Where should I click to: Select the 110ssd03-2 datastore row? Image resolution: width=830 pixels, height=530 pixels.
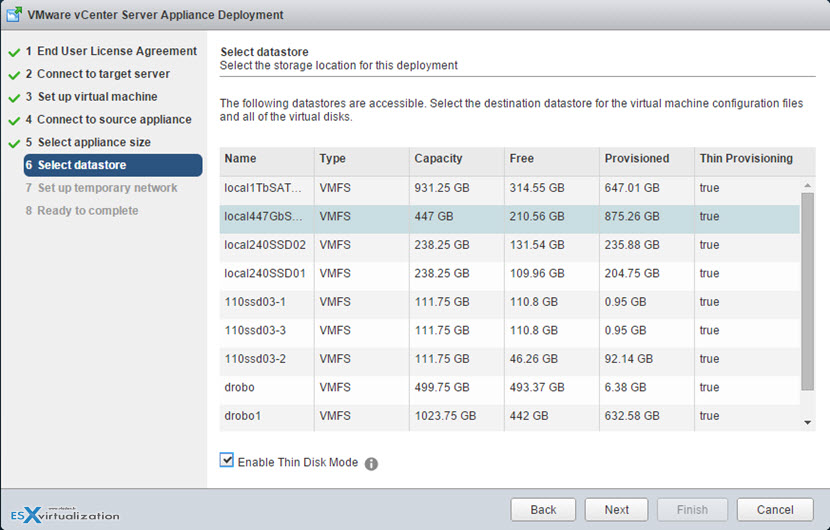point(510,360)
